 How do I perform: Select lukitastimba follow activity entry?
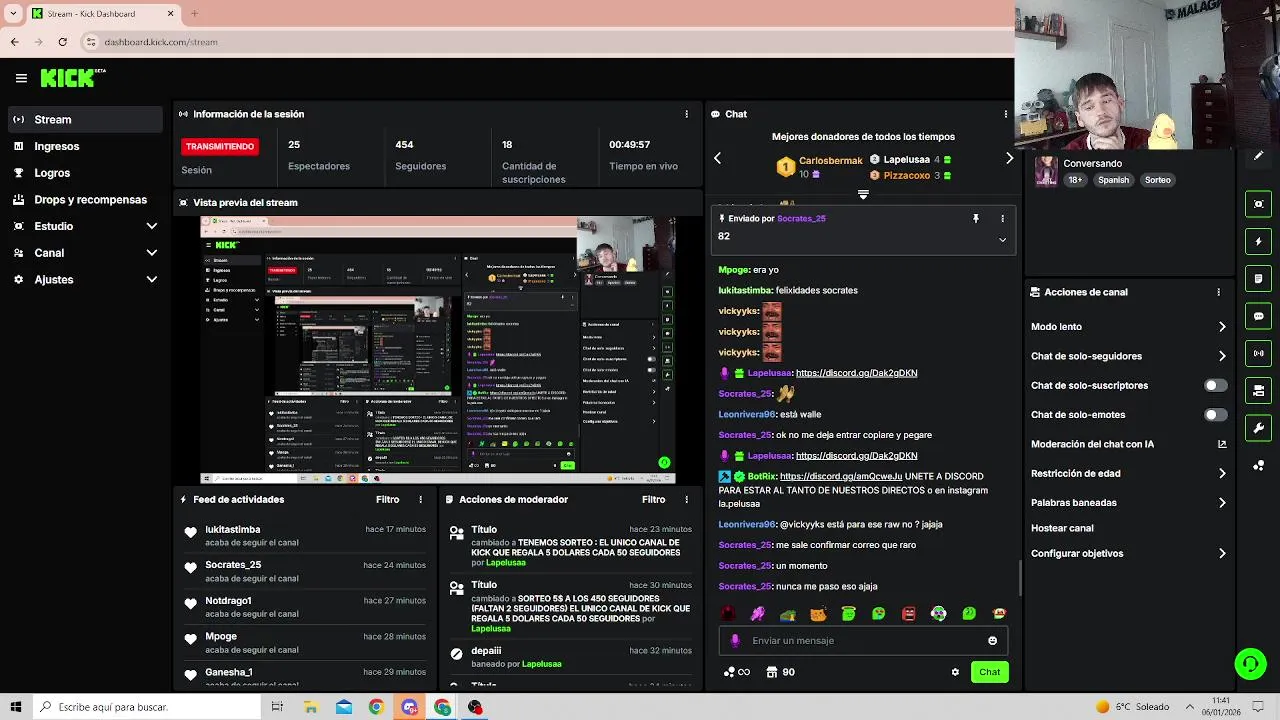(x=304, y=535)
